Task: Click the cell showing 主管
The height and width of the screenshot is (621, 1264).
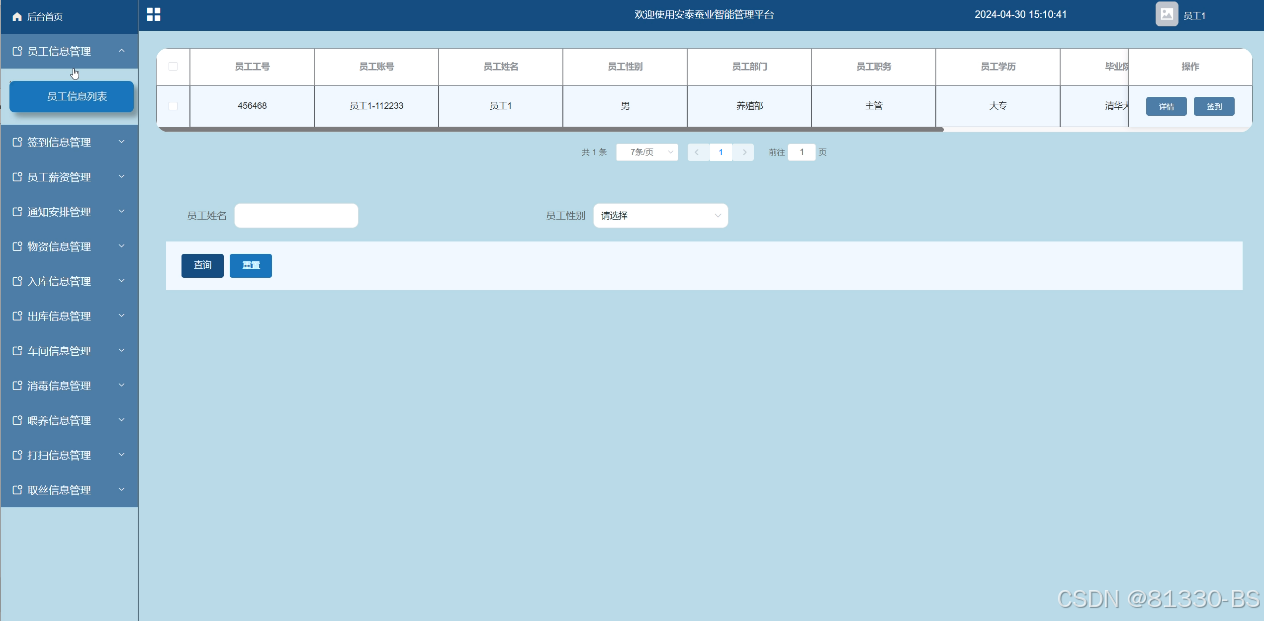Action: 874,106
